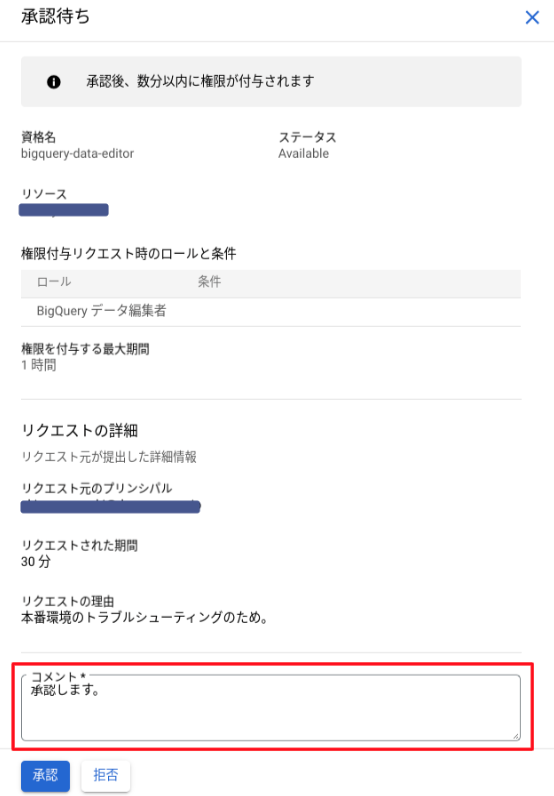Image resolution: width=554 pixels, height=796 pixels.
Task: Select the bigquery-data-editor entitlement name
Action: pos(77,154)
